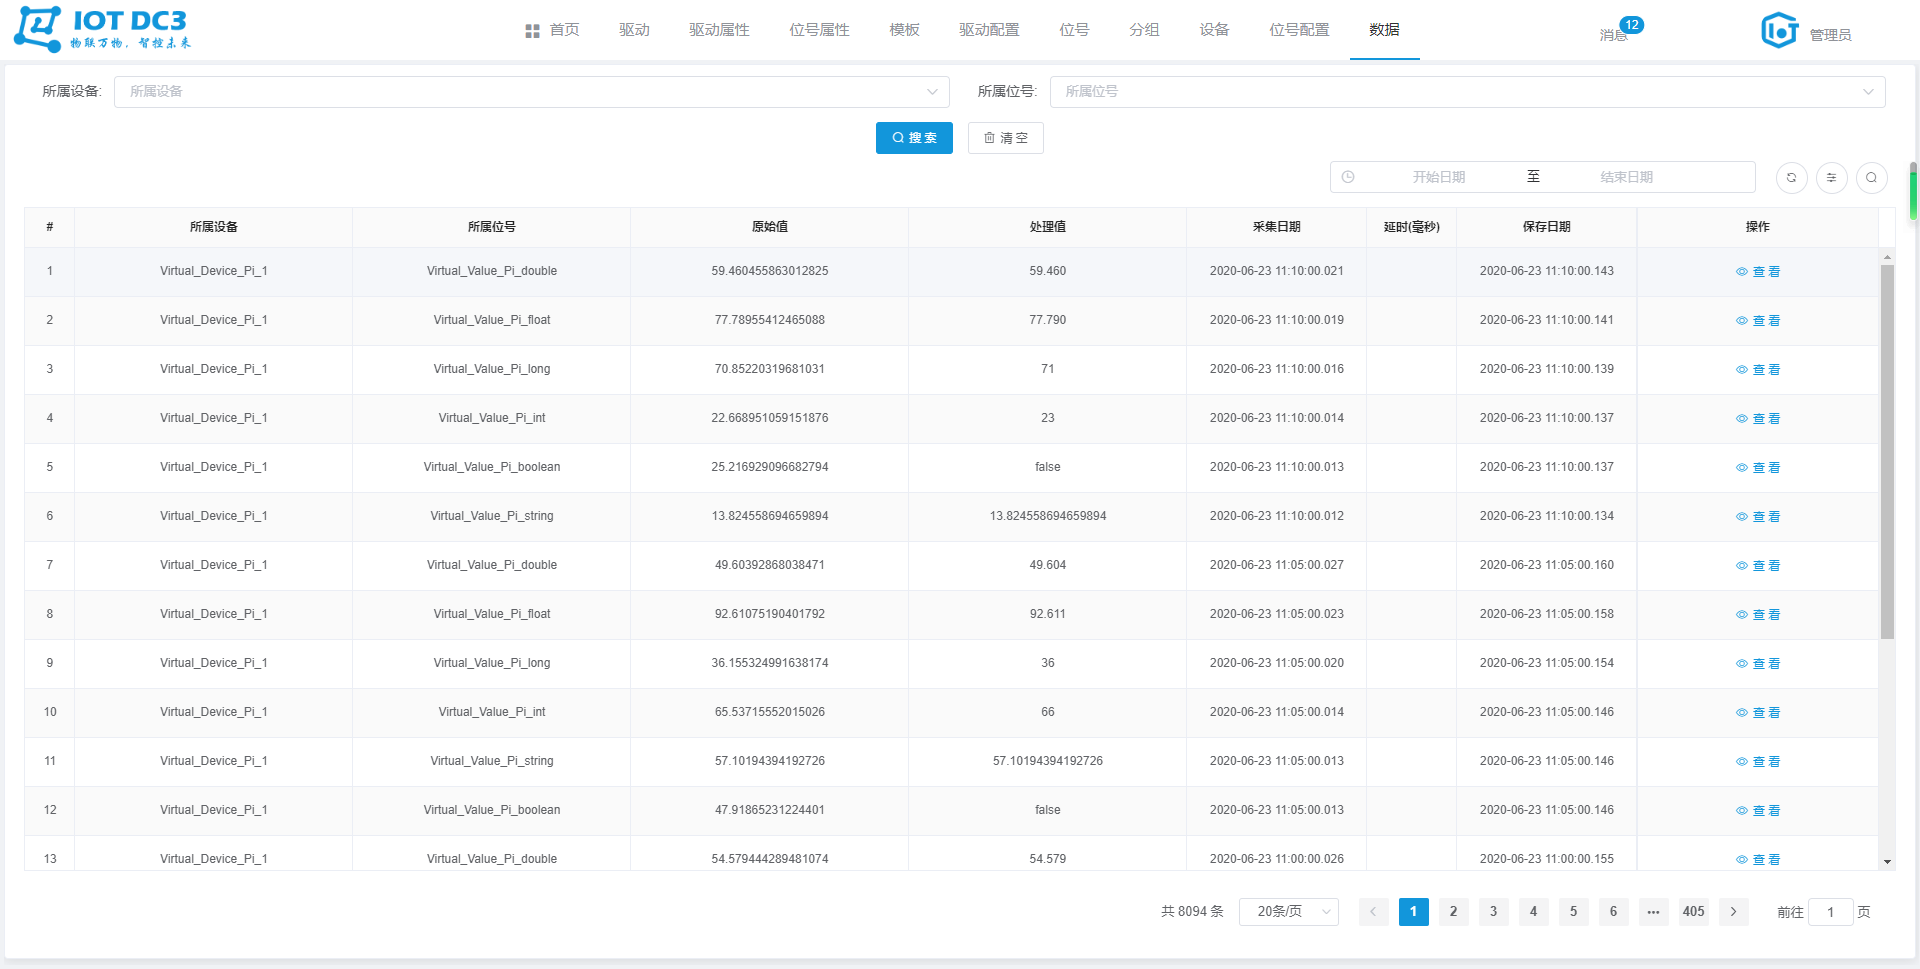Go to pagination page 4

tap(1533, 912)
